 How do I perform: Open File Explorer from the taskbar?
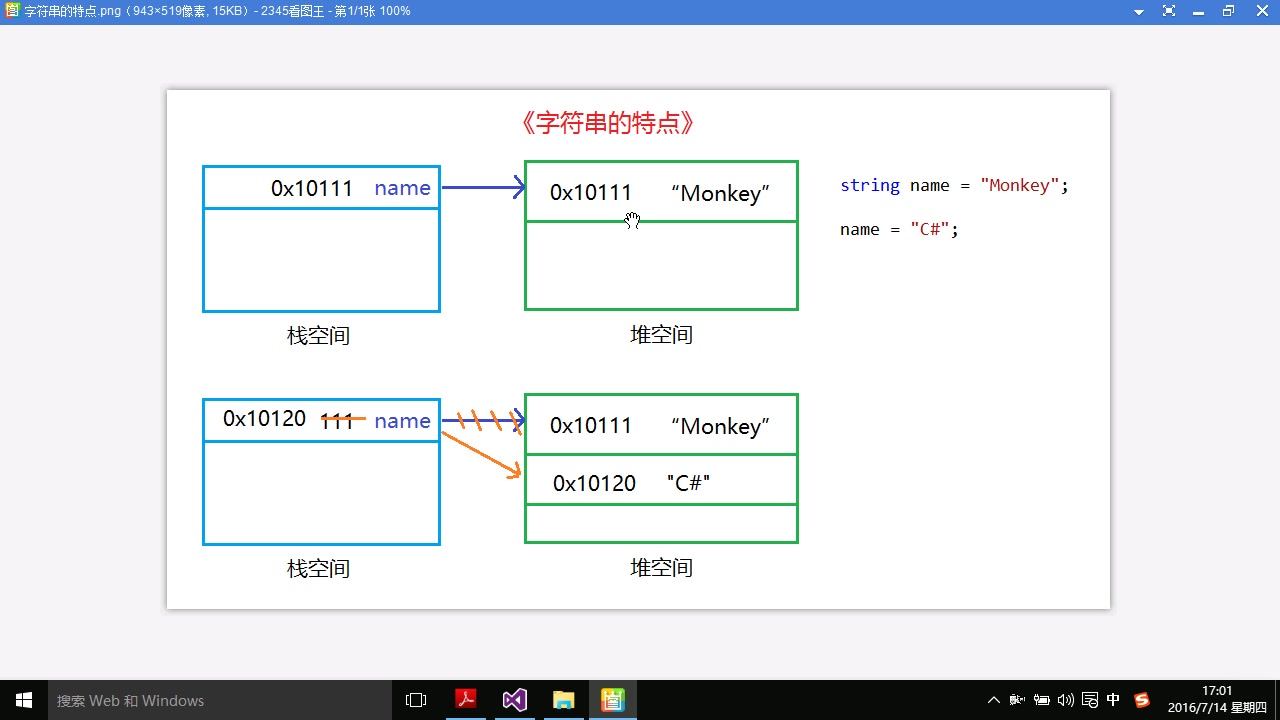564,700
